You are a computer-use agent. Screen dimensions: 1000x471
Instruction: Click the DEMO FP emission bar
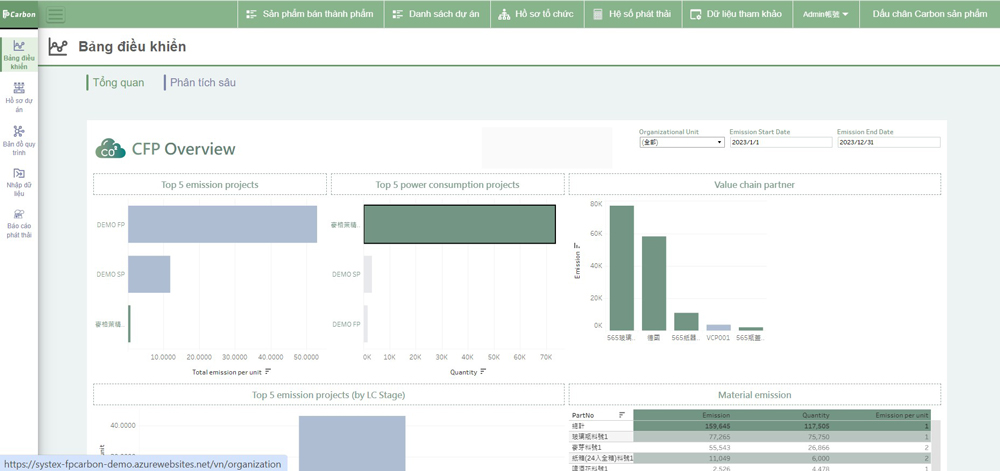222,225
